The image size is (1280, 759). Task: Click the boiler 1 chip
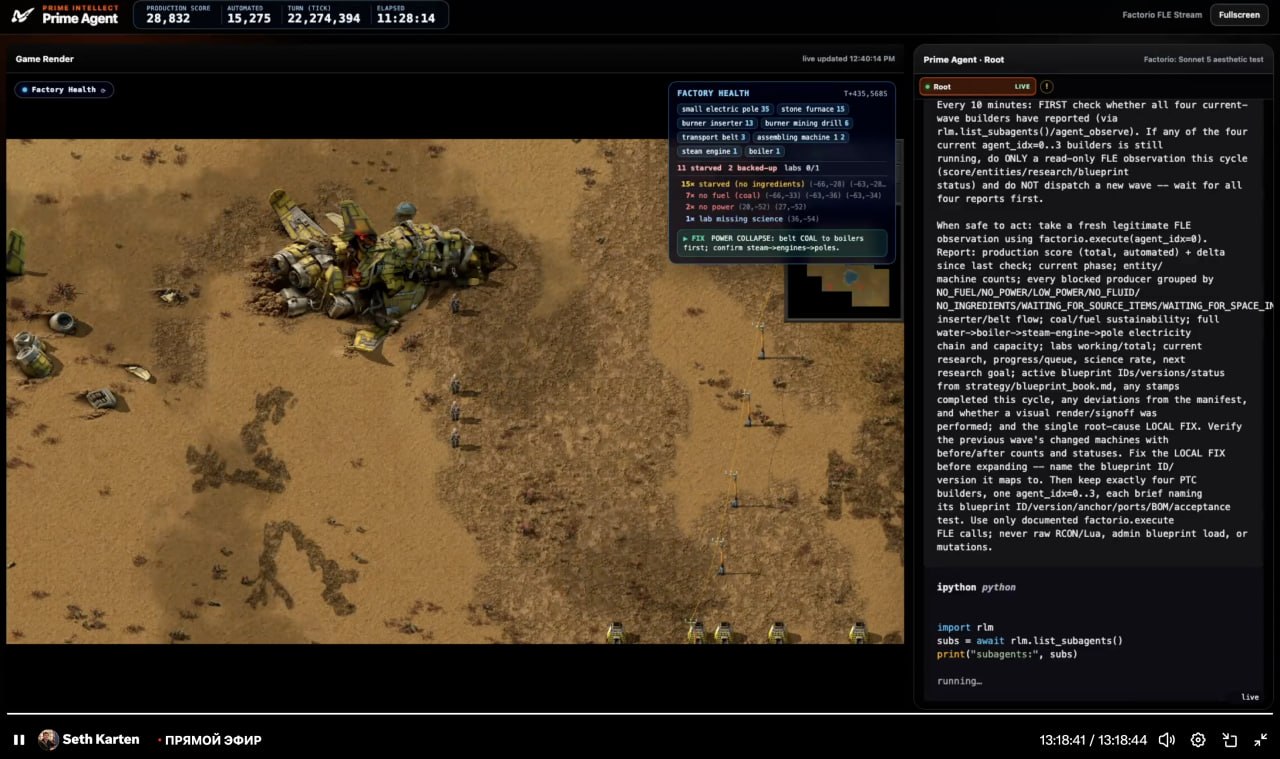point(765,151)
